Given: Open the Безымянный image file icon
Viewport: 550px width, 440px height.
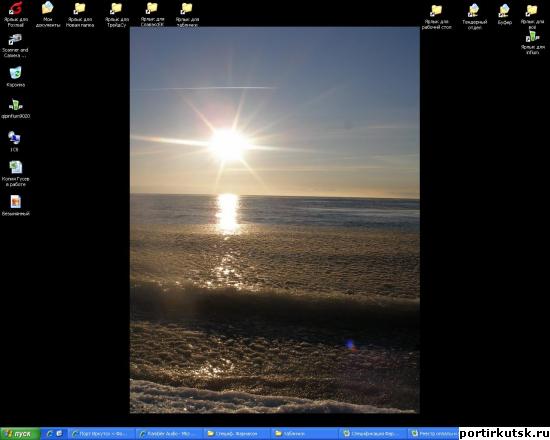Looking at the screenshot, I should pos(15,205).
